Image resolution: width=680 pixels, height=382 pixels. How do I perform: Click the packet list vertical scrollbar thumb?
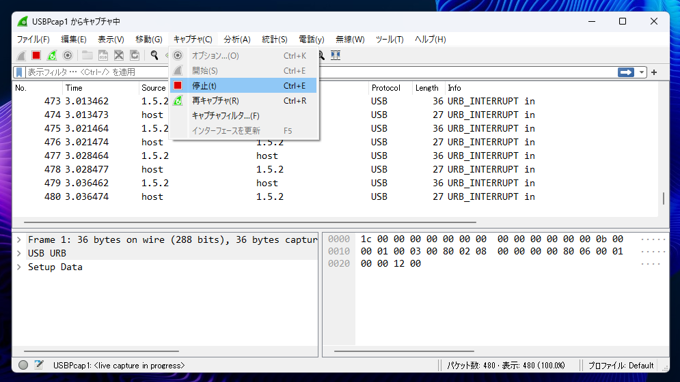click(x=663, y=199)
